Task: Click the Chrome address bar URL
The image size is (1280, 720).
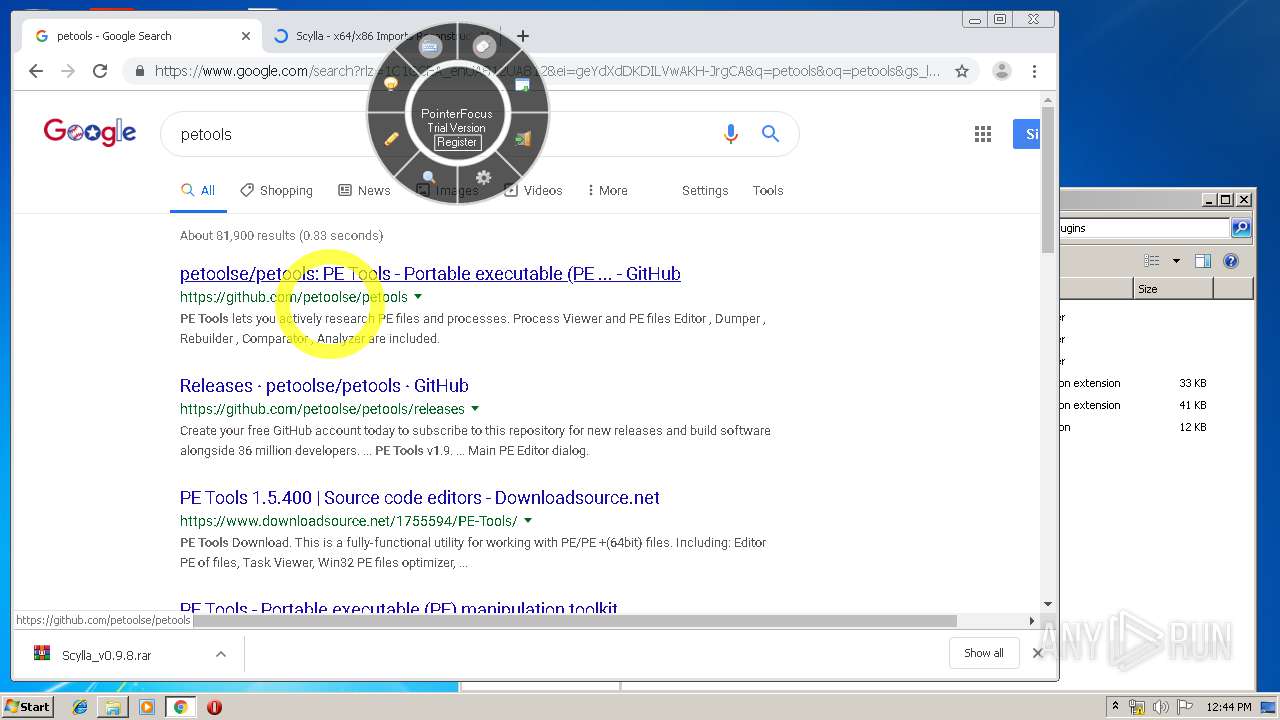Action: (547, 71)
